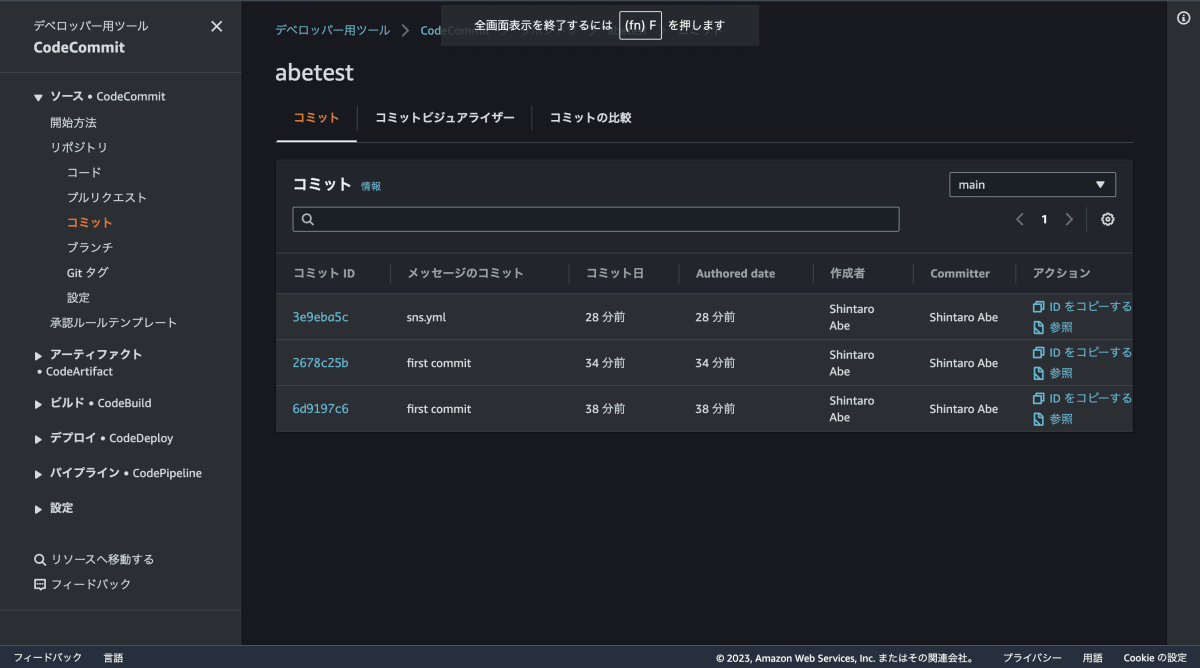Screen dimensions: 1200x668
Task: Click 38 分前 under Authored date
Action: [x=715, y=409]
